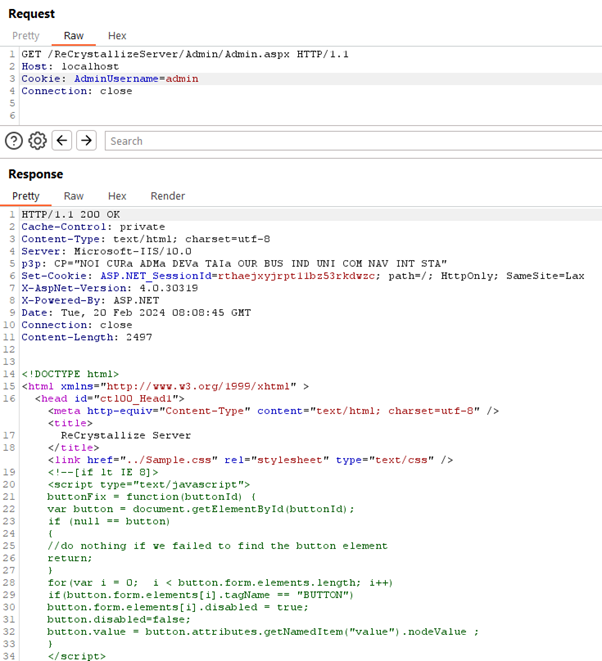602x661 pixels.
Task: Open the Request Hex tab
Action: point(117,36)
